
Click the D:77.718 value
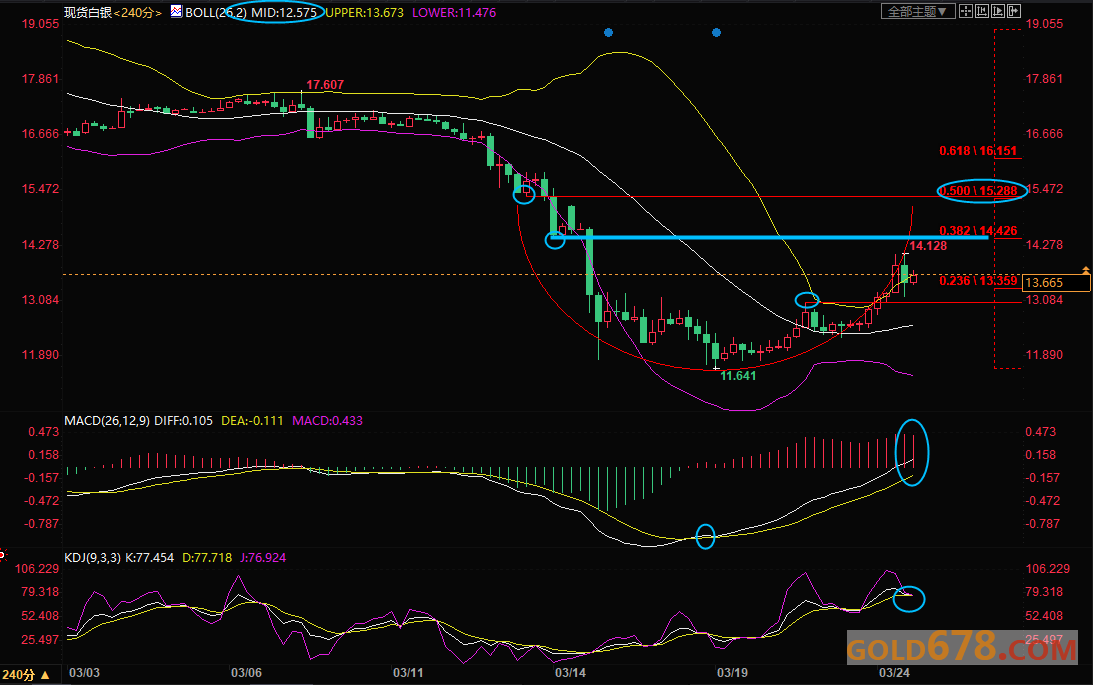click(x=207, y=558)
